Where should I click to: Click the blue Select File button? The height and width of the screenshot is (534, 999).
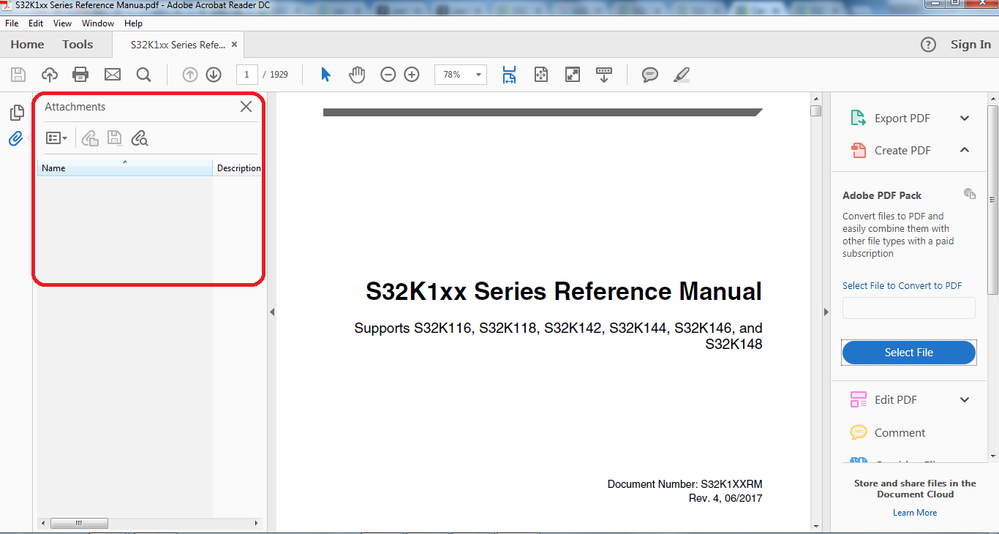click(909, 352)
